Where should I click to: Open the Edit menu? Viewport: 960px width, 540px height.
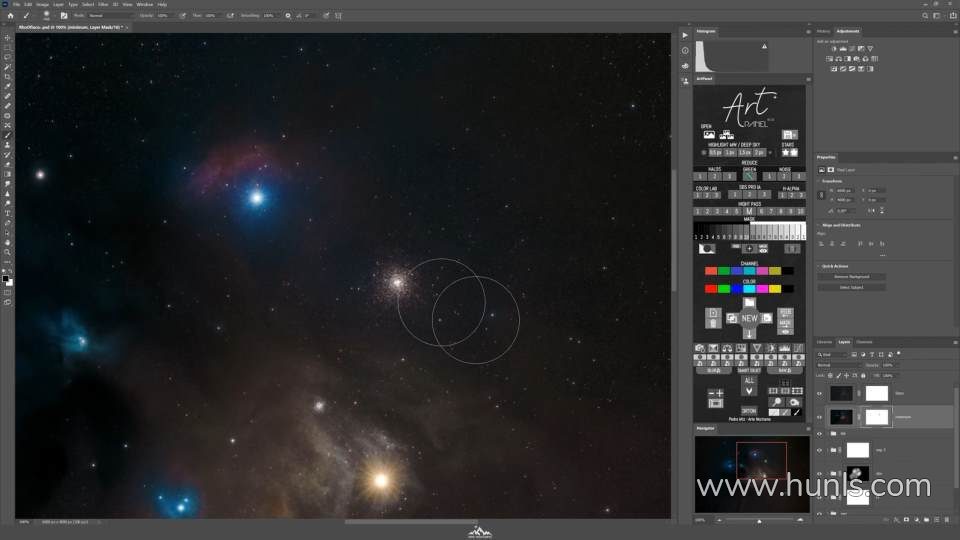28,4
